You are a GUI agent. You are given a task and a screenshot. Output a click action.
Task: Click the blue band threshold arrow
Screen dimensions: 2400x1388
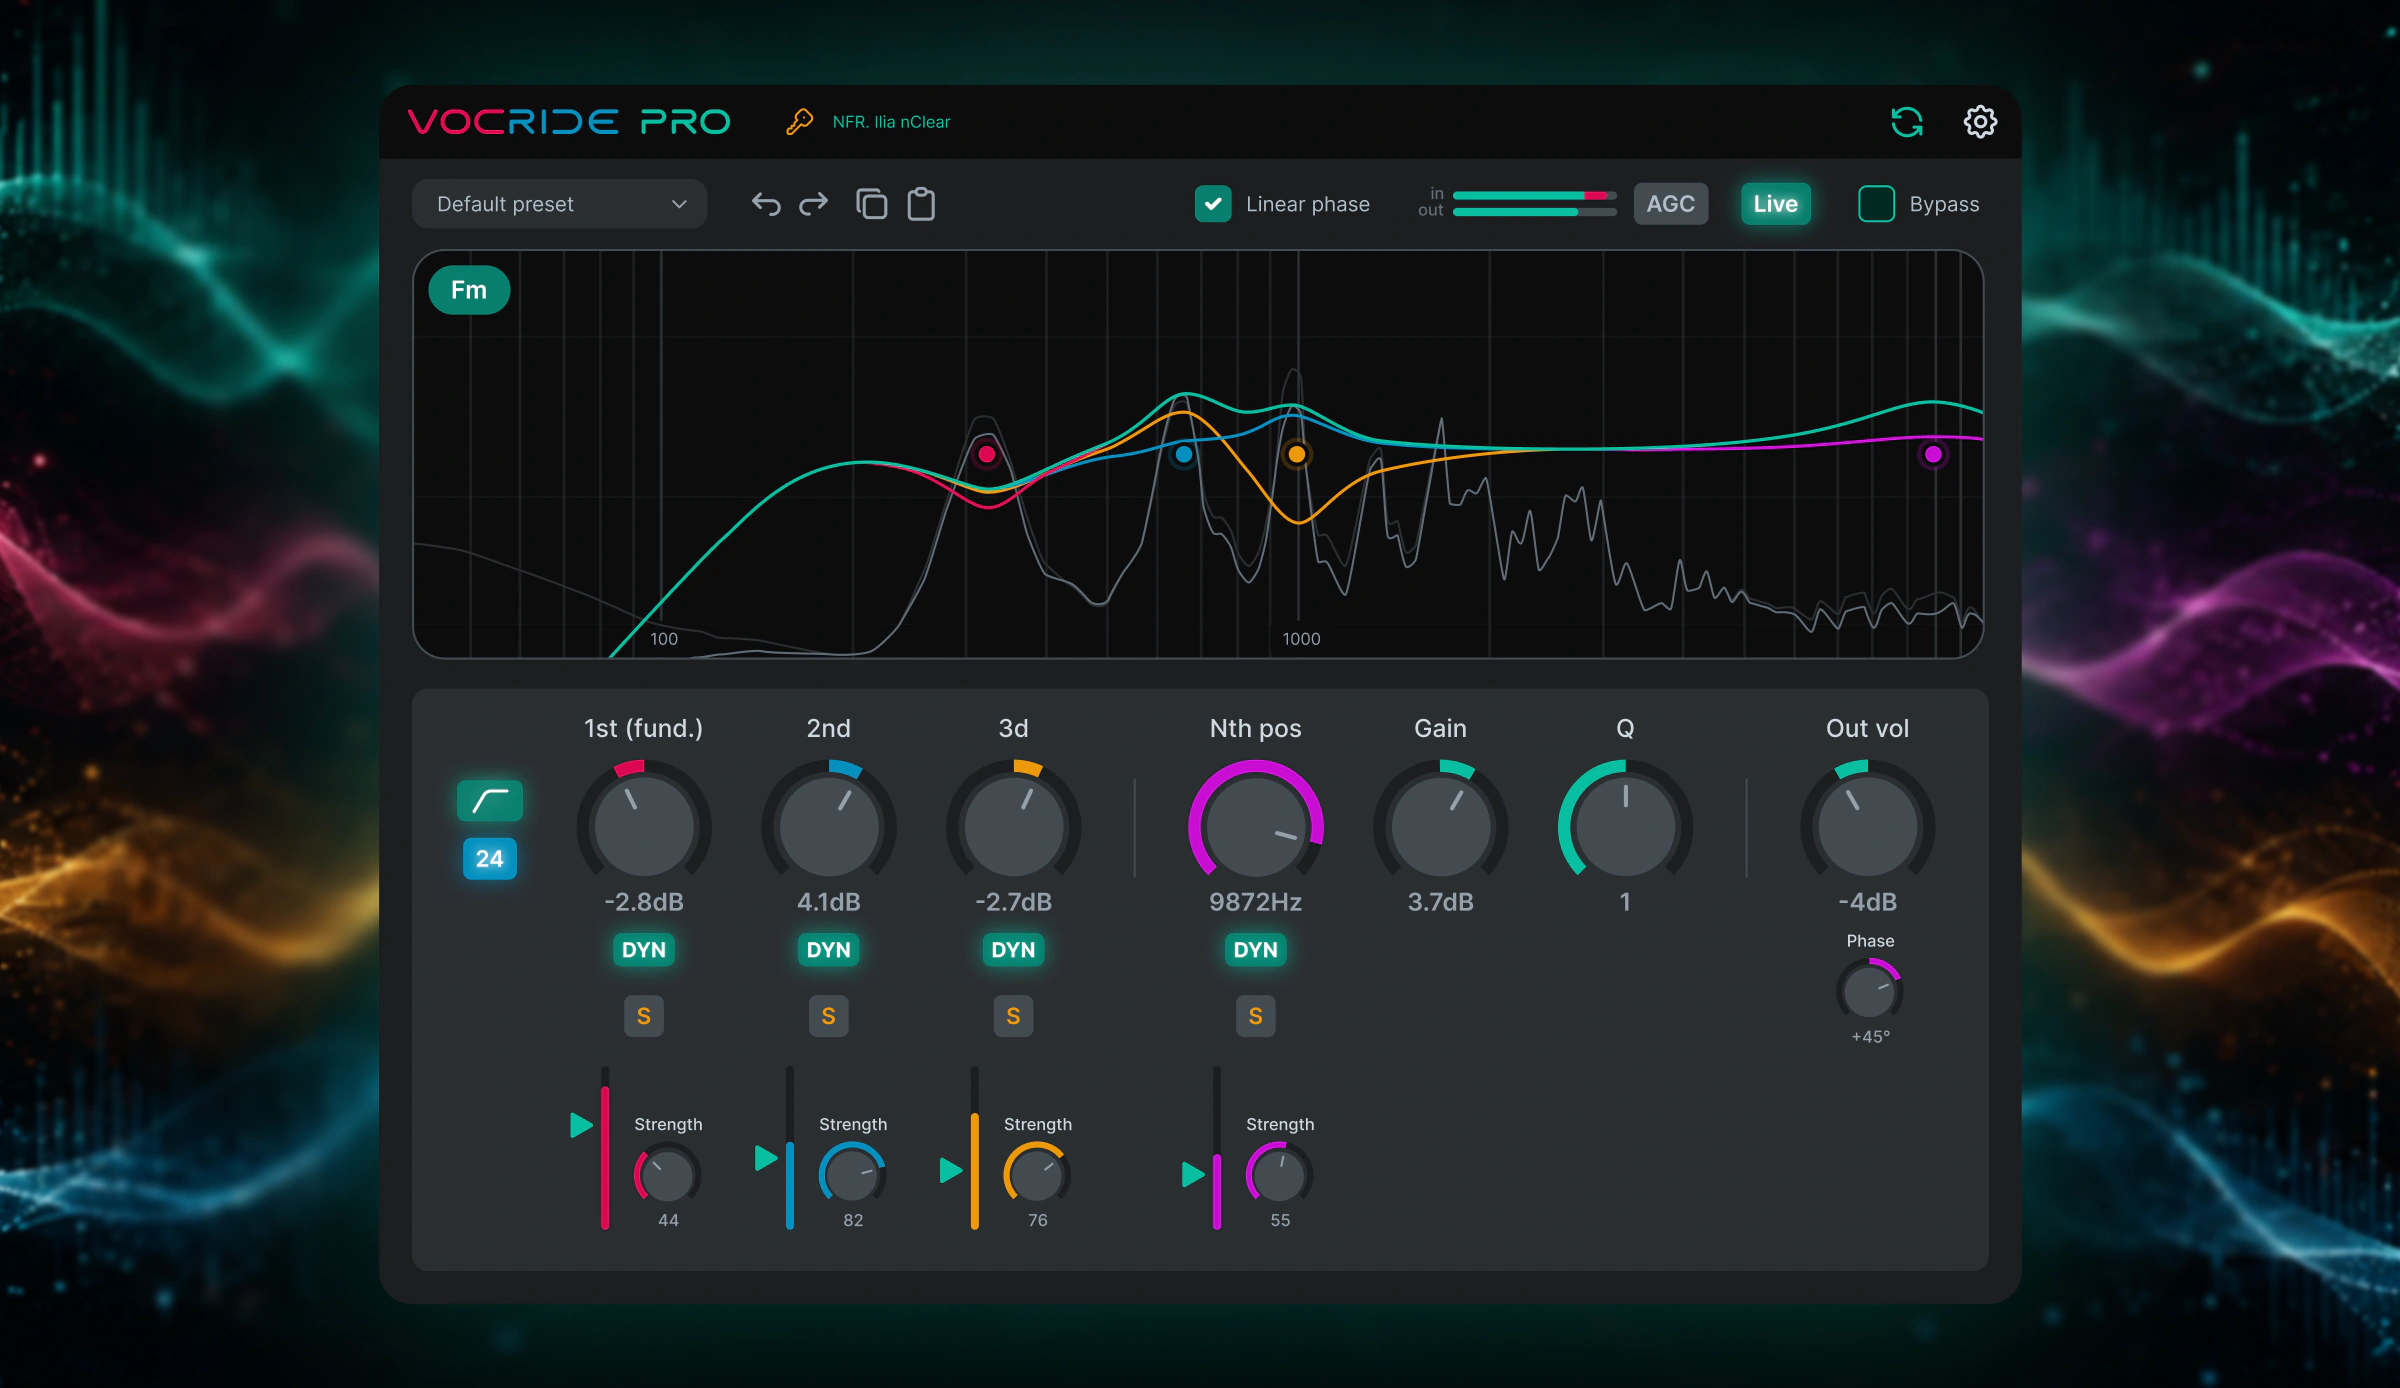[x=766, y=1158]
